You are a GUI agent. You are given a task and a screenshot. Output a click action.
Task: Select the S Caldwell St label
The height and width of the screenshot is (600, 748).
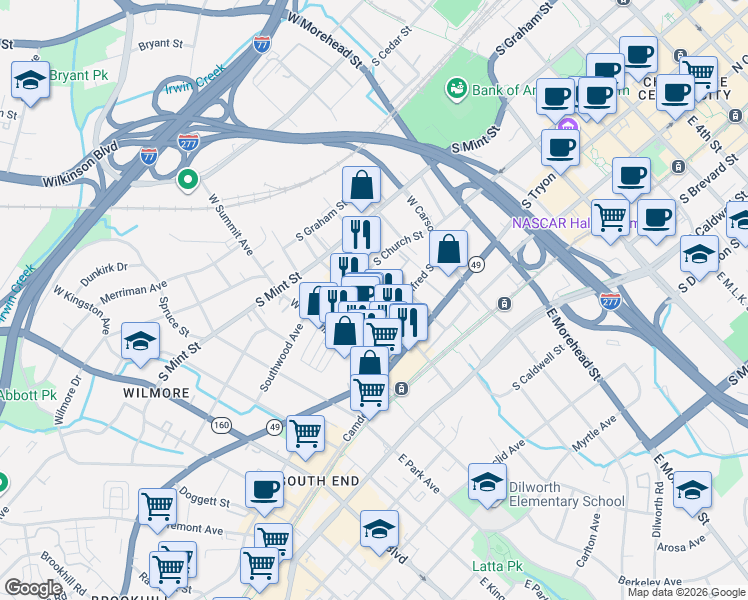[x=538, y=367]
